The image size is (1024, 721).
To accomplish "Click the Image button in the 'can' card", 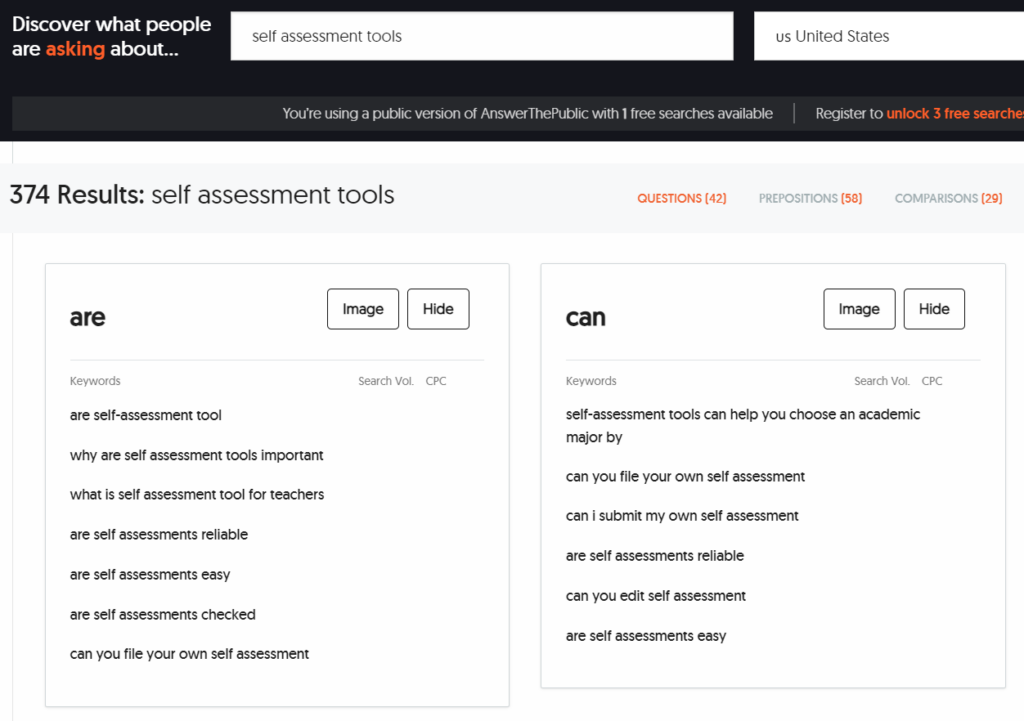I will click(x=859, y=309).
